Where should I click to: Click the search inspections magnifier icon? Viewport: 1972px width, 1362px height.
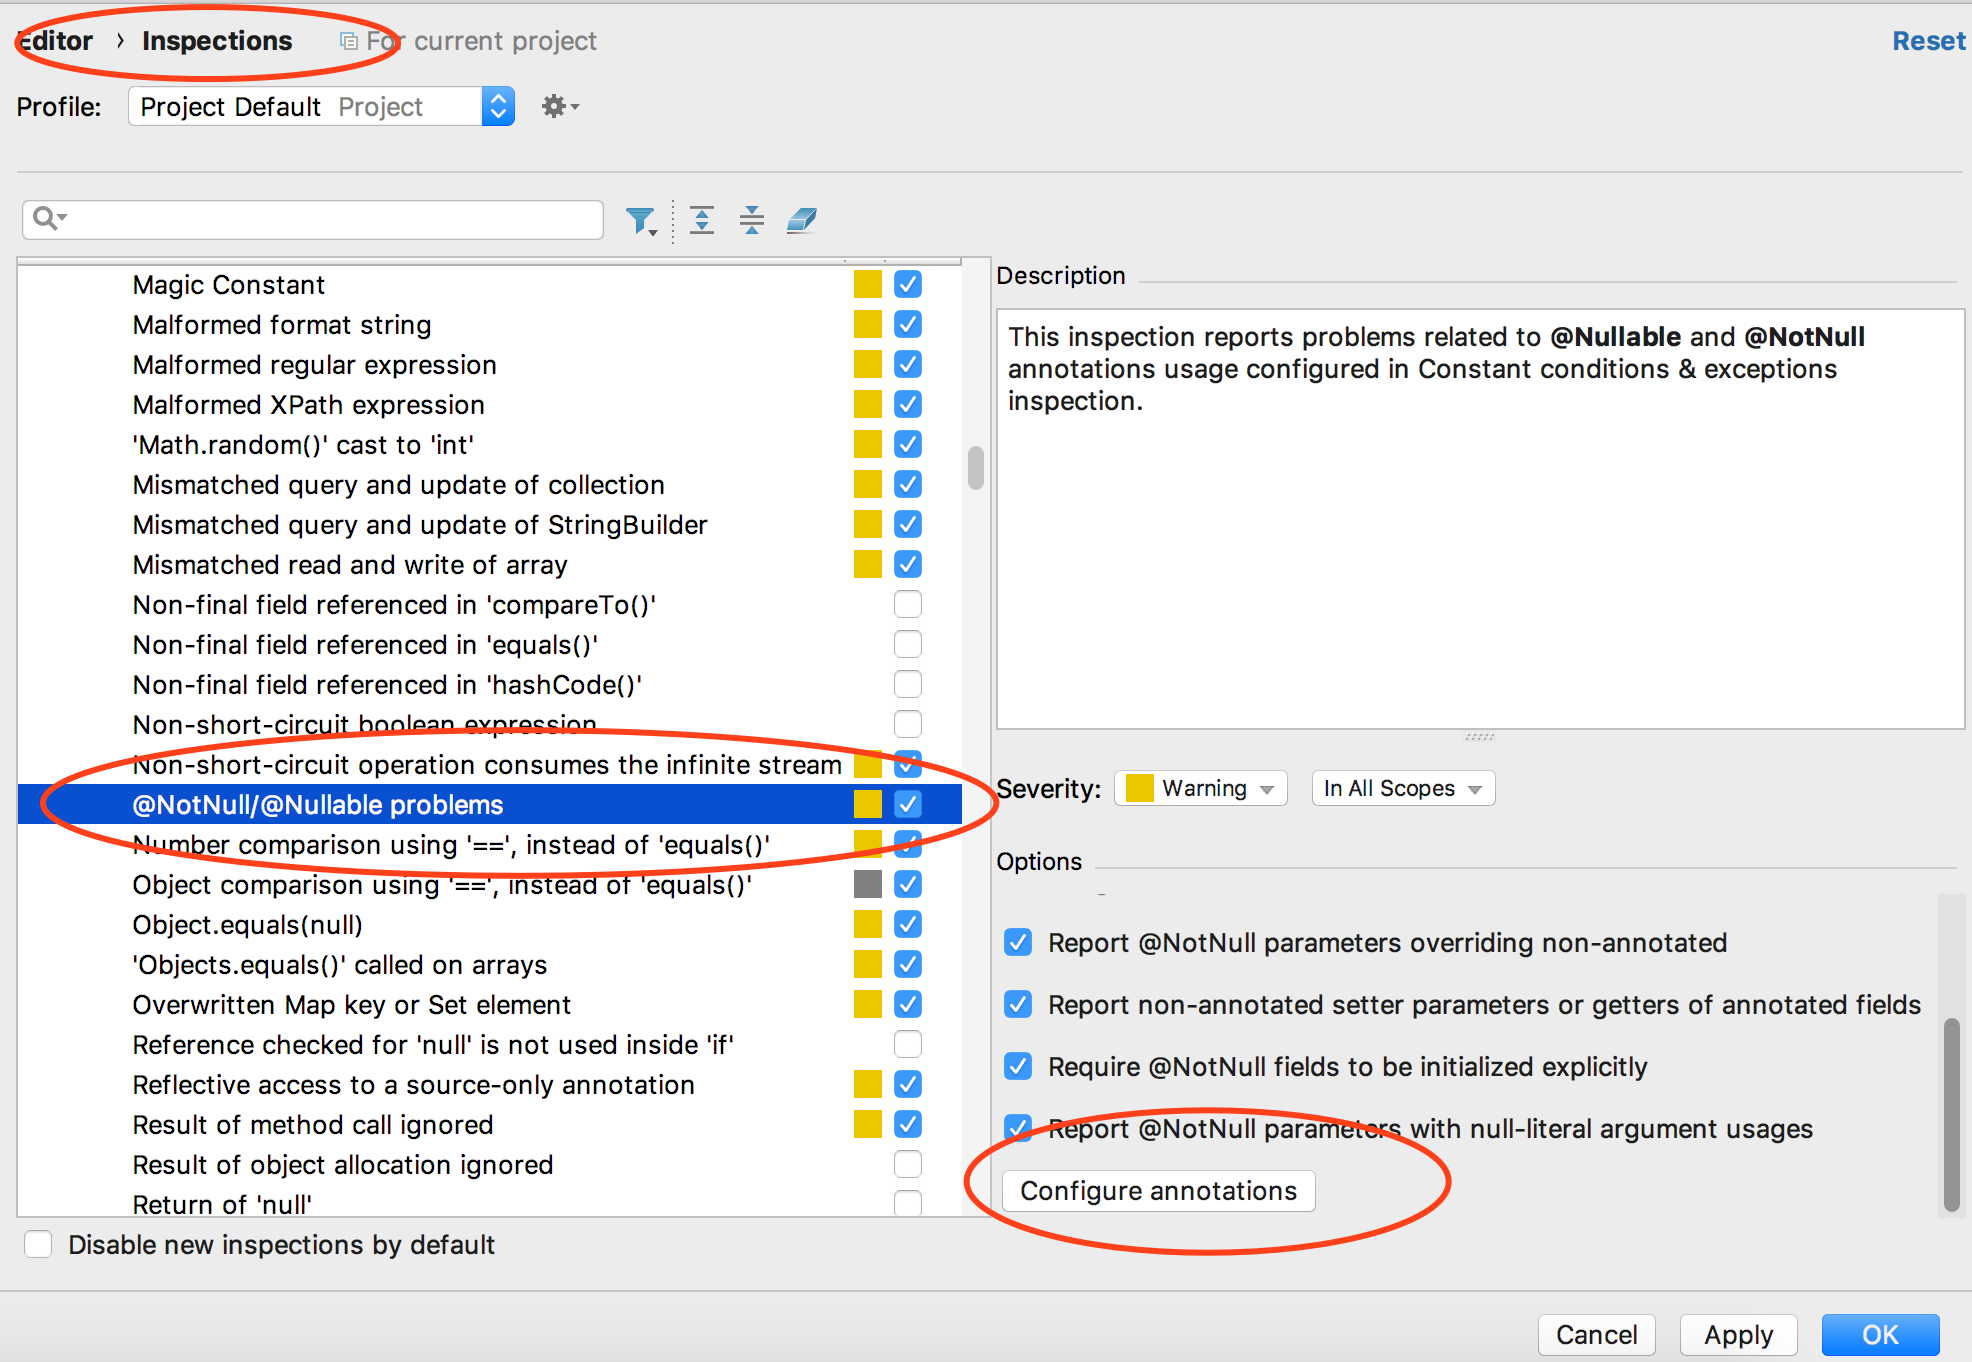[x=48, y=220]
